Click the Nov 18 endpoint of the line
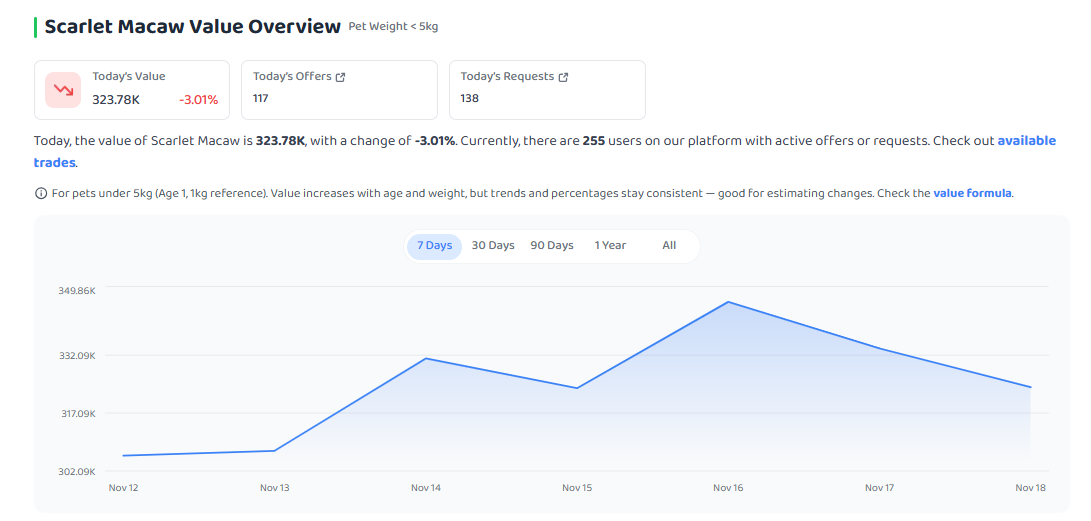This screenshot has height=521, width=1091. tap(1030, 387)
